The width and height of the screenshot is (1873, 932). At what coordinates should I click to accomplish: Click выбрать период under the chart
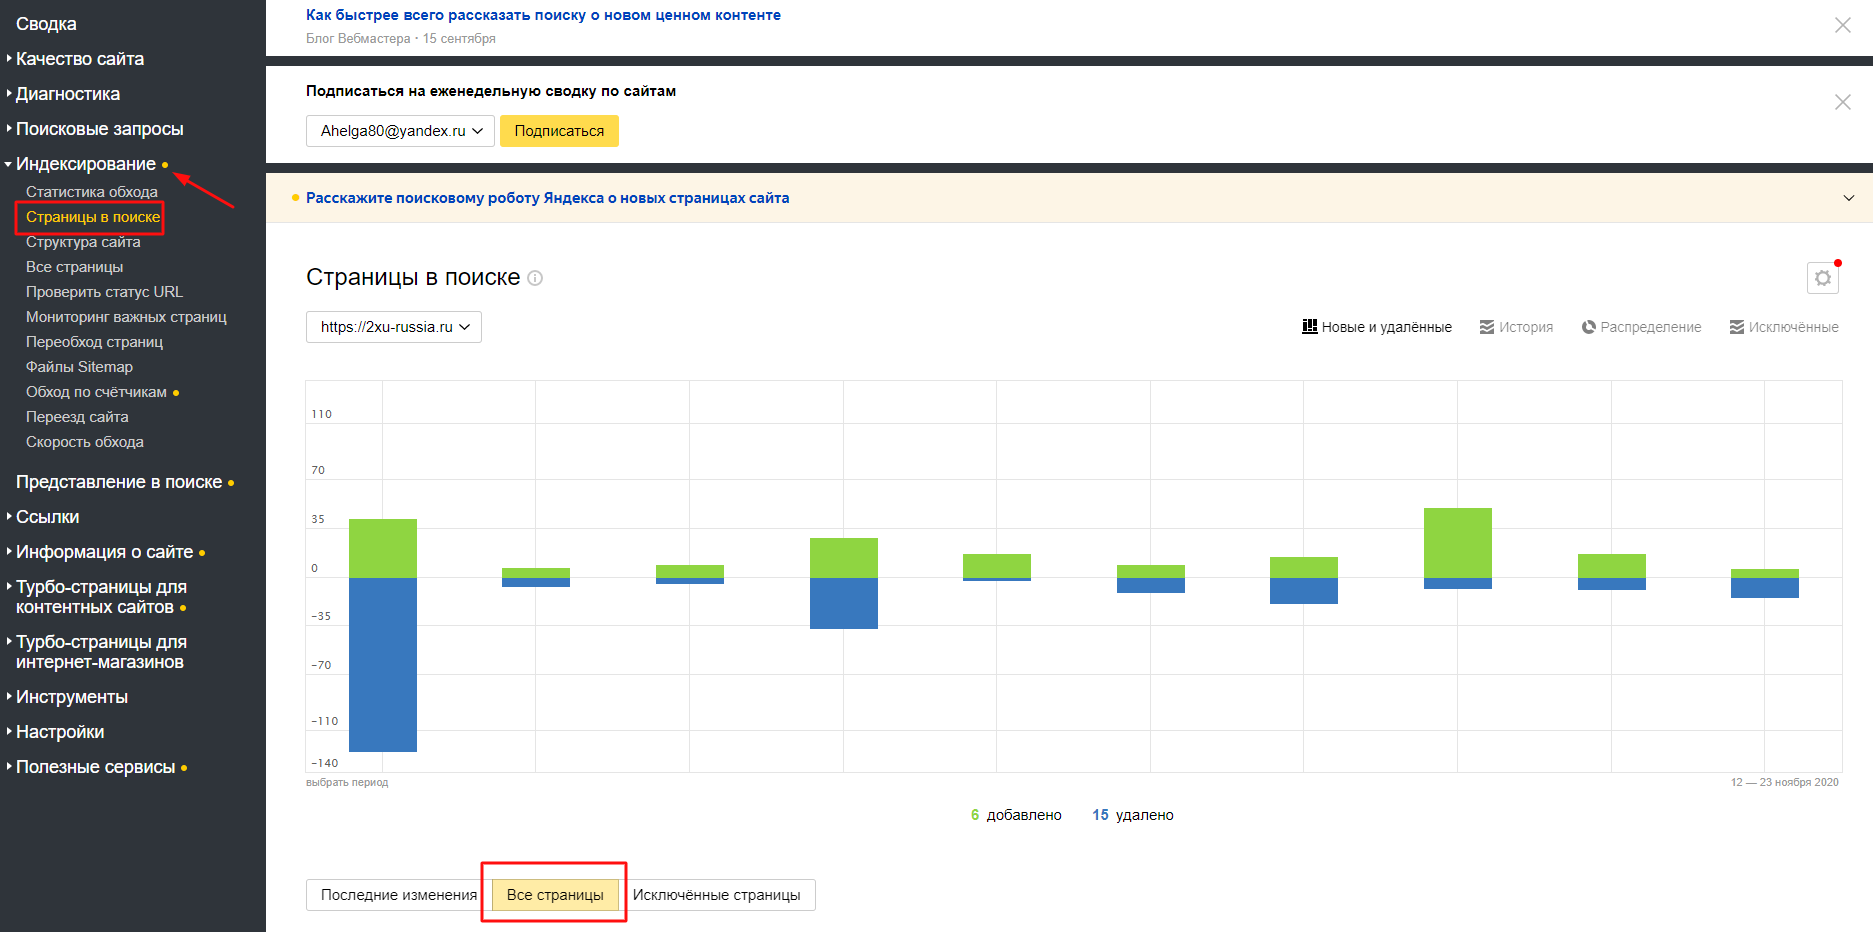(x=347, y=782)
